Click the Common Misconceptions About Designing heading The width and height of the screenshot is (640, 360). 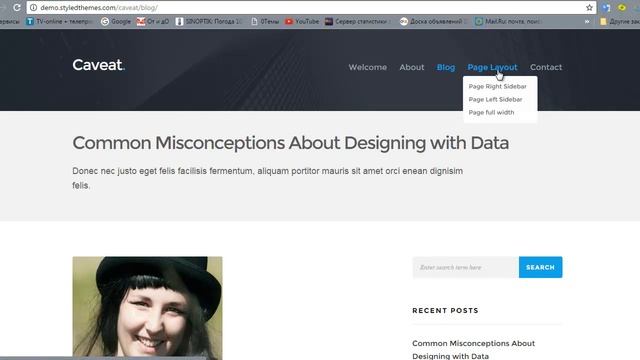pyautogui.click(x=290, y=143)
